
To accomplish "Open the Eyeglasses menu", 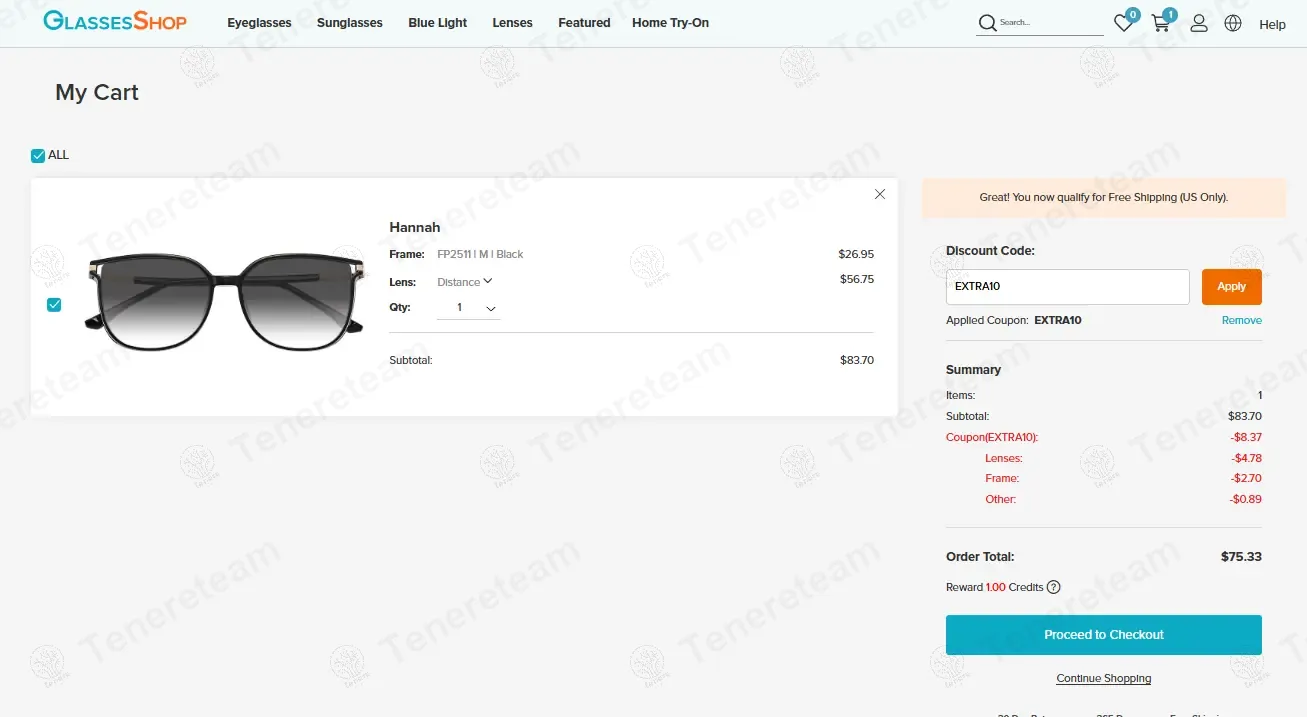I will [x=259, y=23].
